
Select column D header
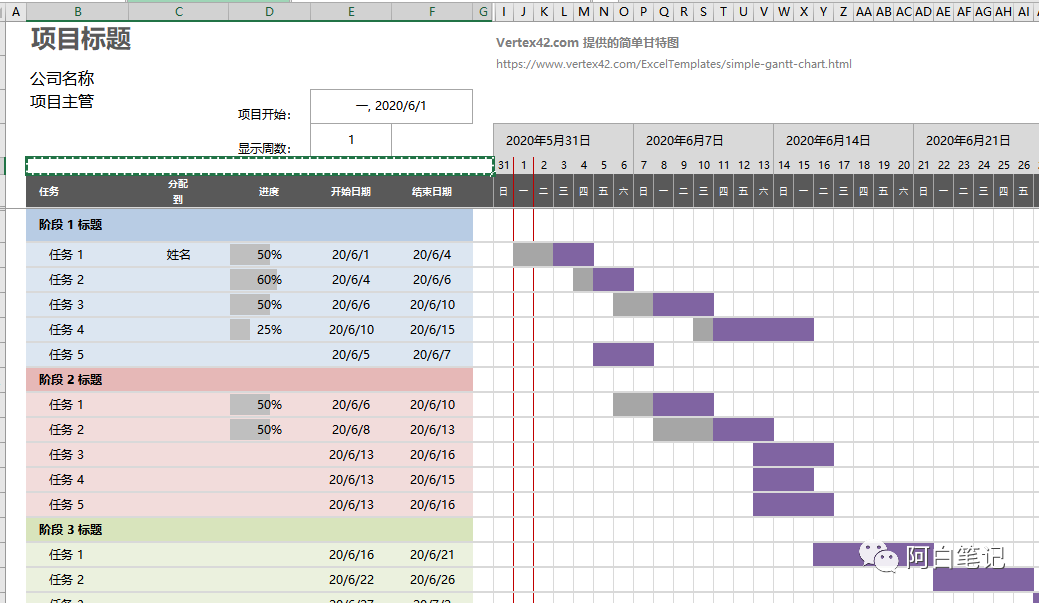pyautogui.click(x=269, y=11)
